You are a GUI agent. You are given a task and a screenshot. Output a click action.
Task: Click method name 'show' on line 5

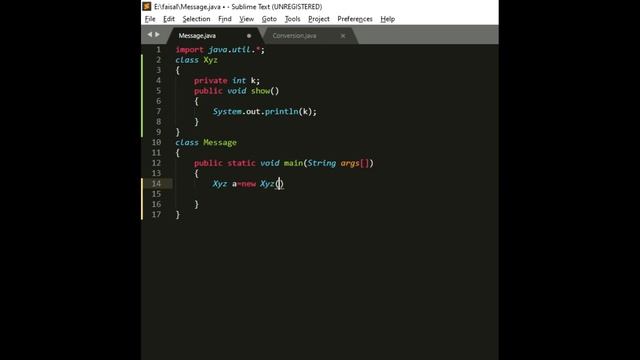click(260, 91)
